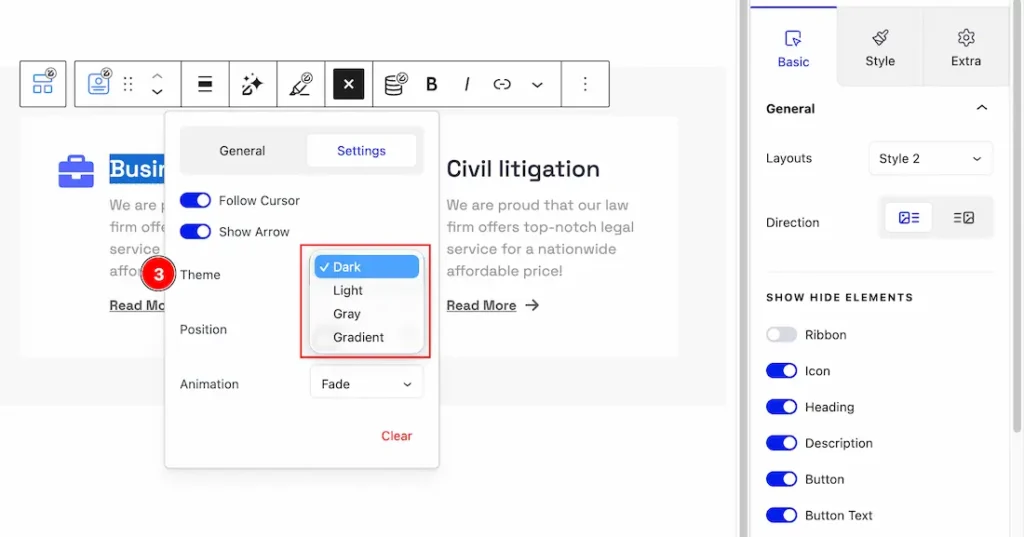
Task: Enable the Ribbon toggle
Action: click(x=781, y=335)
